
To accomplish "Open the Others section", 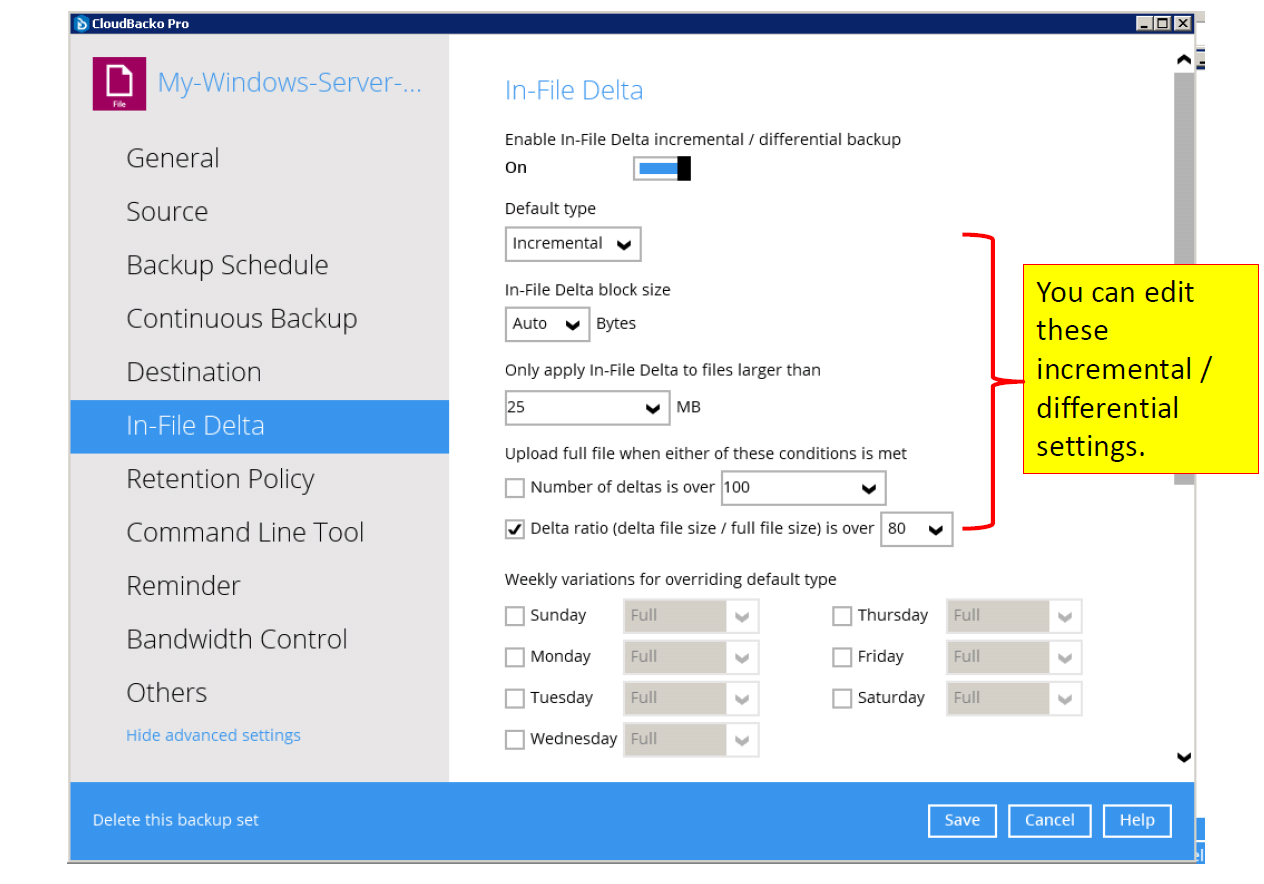I will (260, 693).
